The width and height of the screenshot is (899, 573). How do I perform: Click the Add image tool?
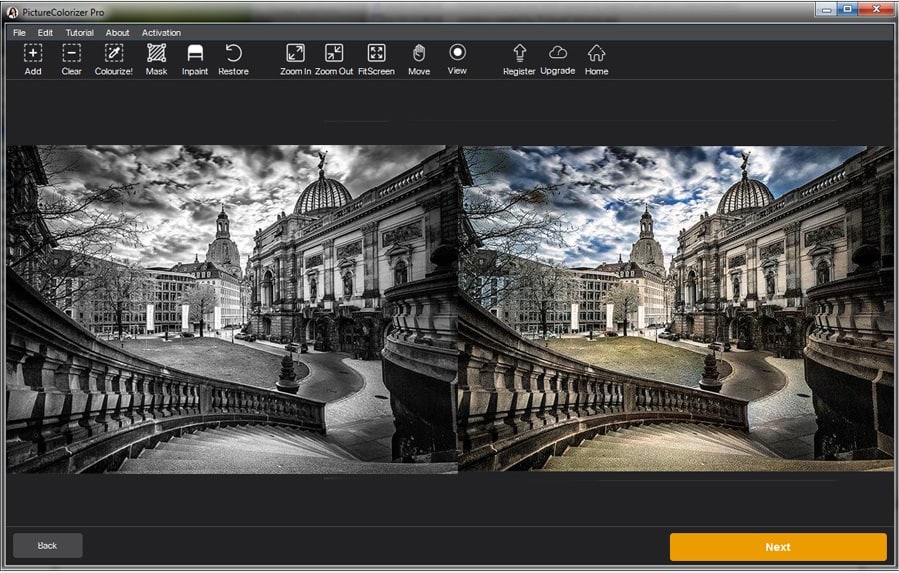(33, 60)
